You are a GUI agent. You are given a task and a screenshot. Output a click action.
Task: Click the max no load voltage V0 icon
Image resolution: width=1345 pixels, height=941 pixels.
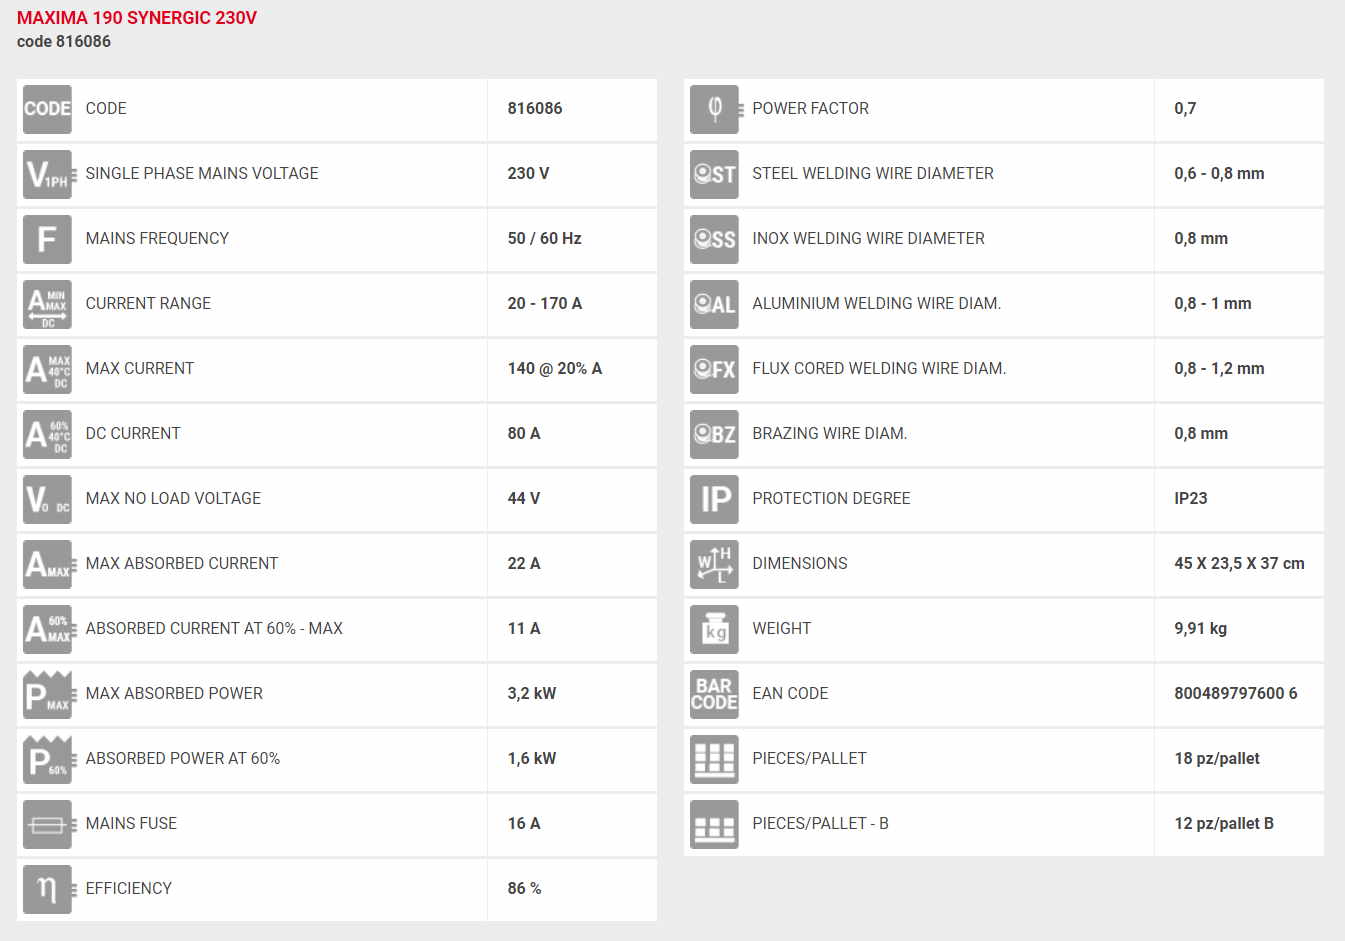[47, 499]
